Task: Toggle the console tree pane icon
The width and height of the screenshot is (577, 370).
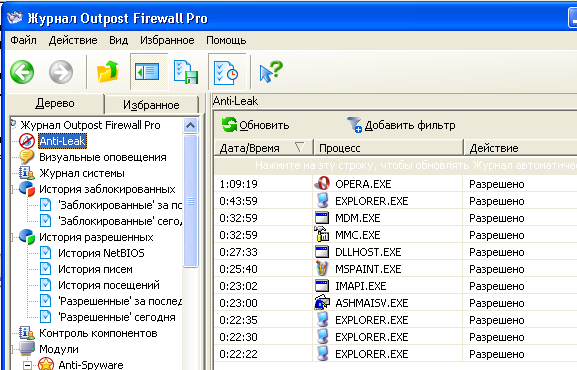Action: [148, 72]
